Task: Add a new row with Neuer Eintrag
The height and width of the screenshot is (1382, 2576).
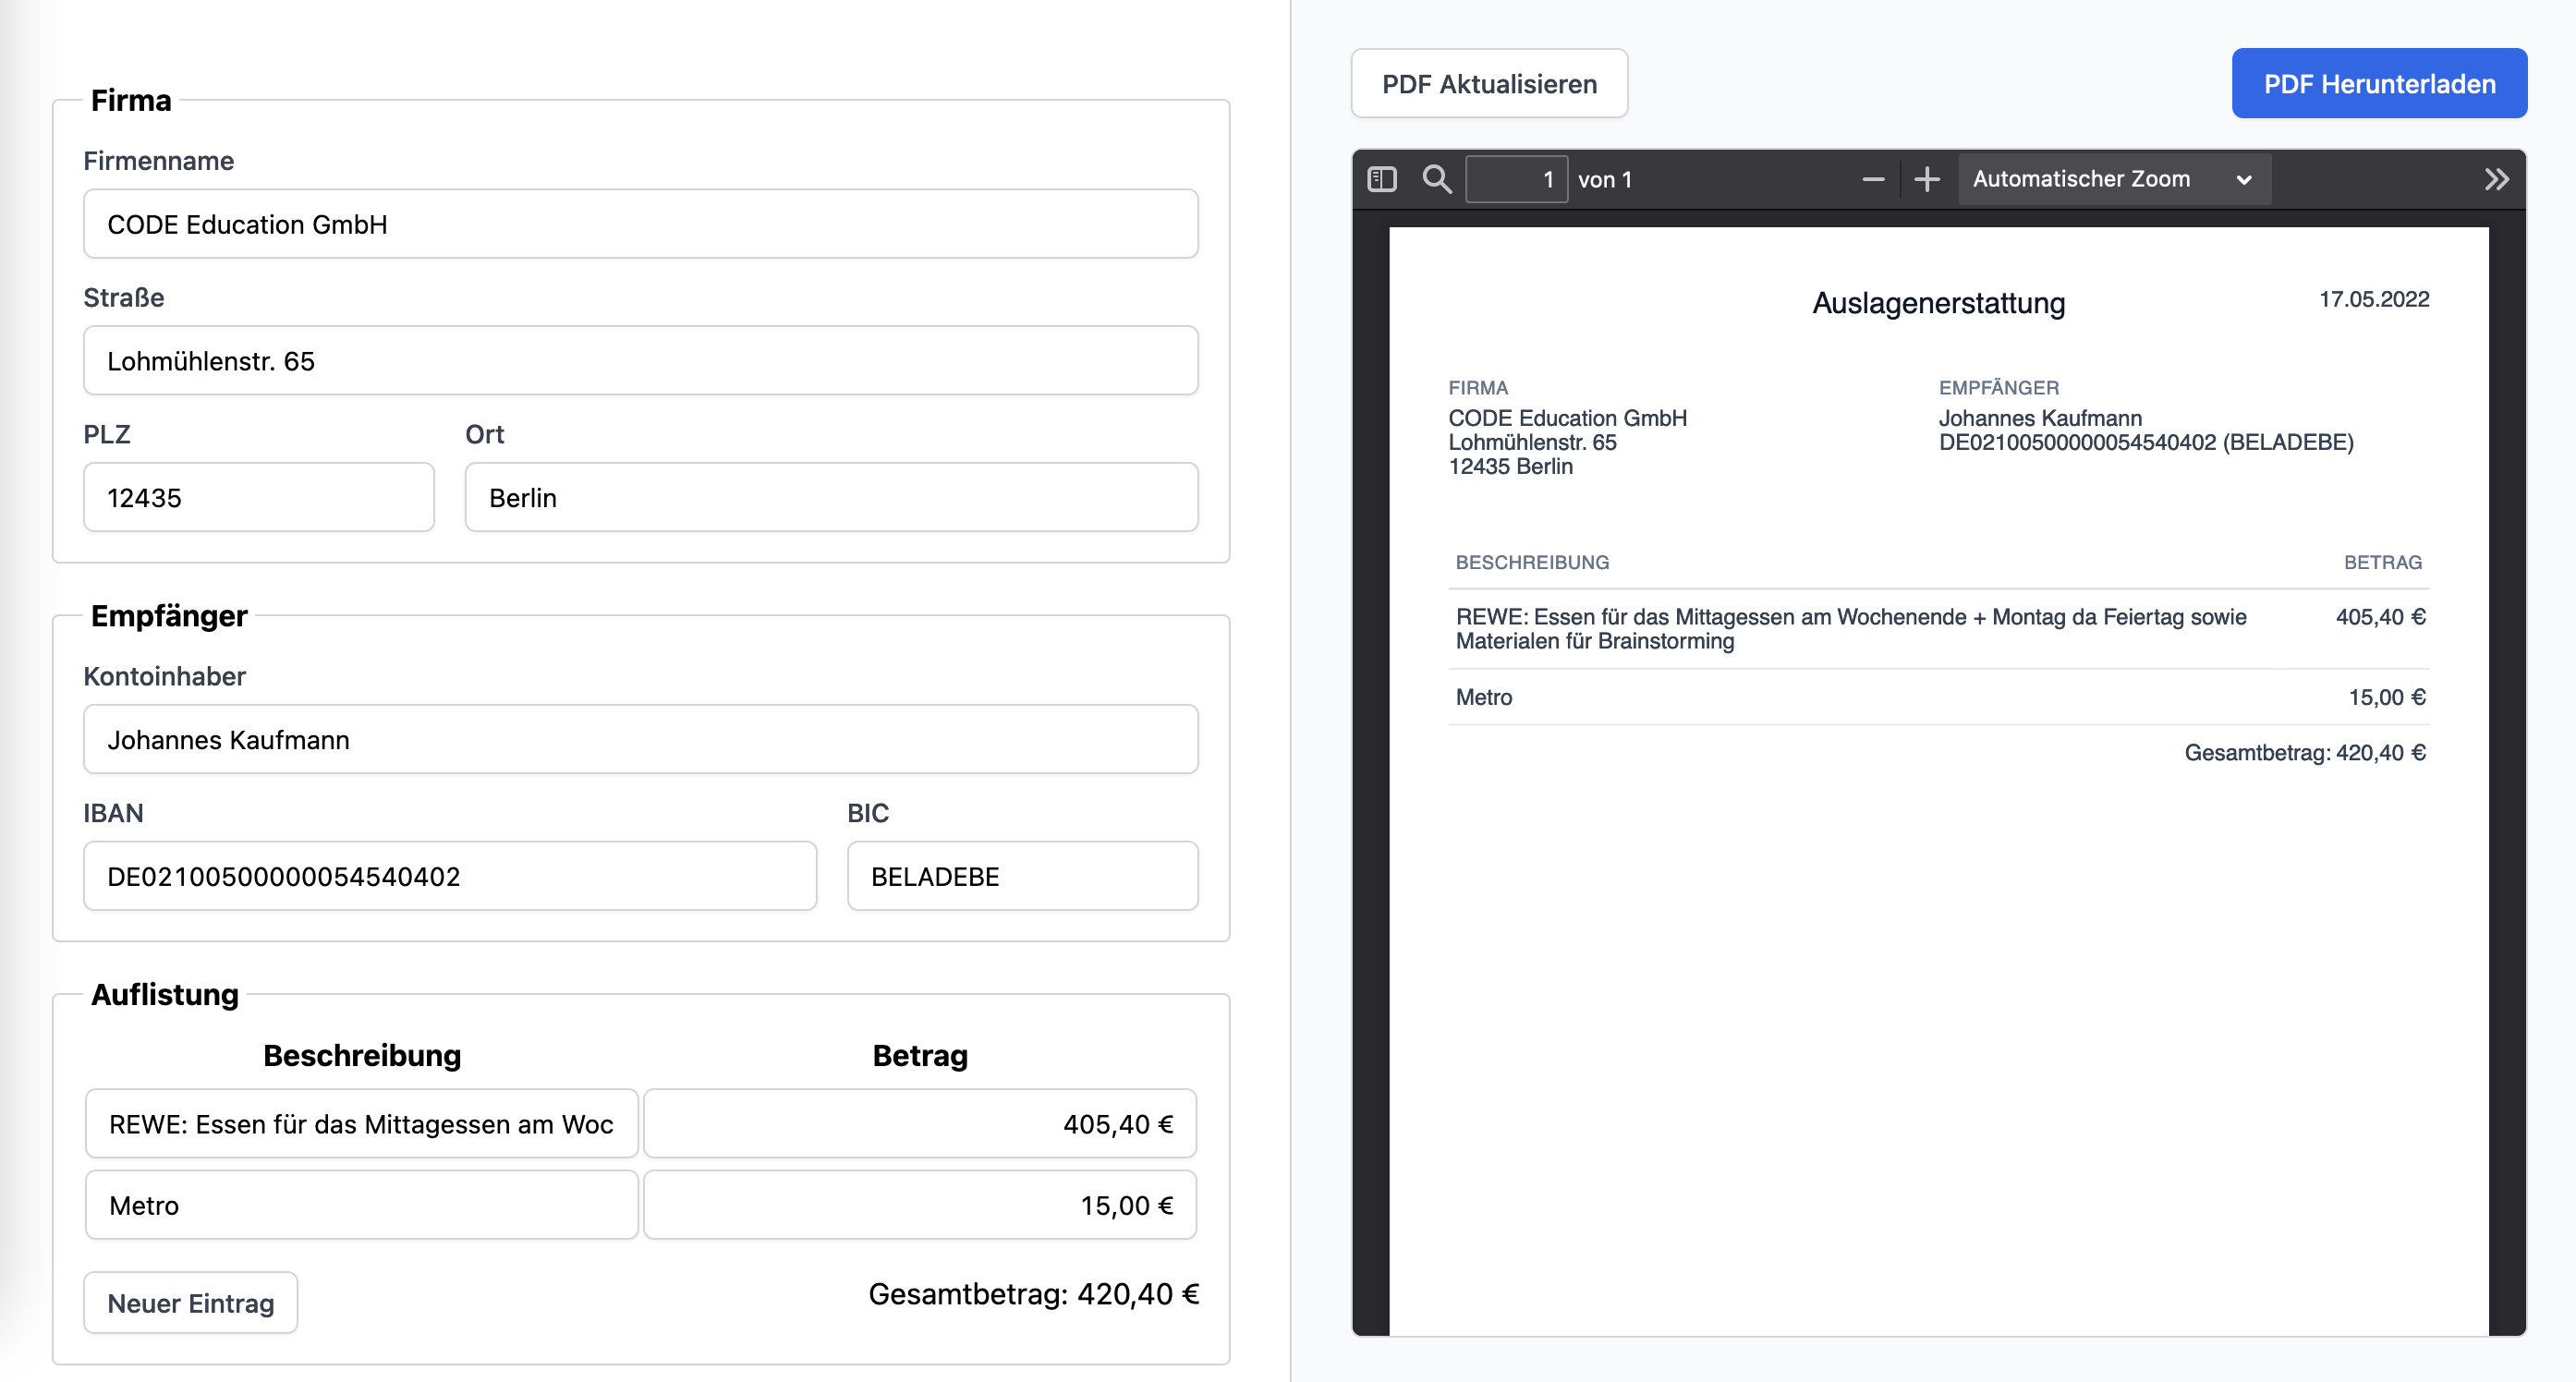Action: tap(190, 1303)
